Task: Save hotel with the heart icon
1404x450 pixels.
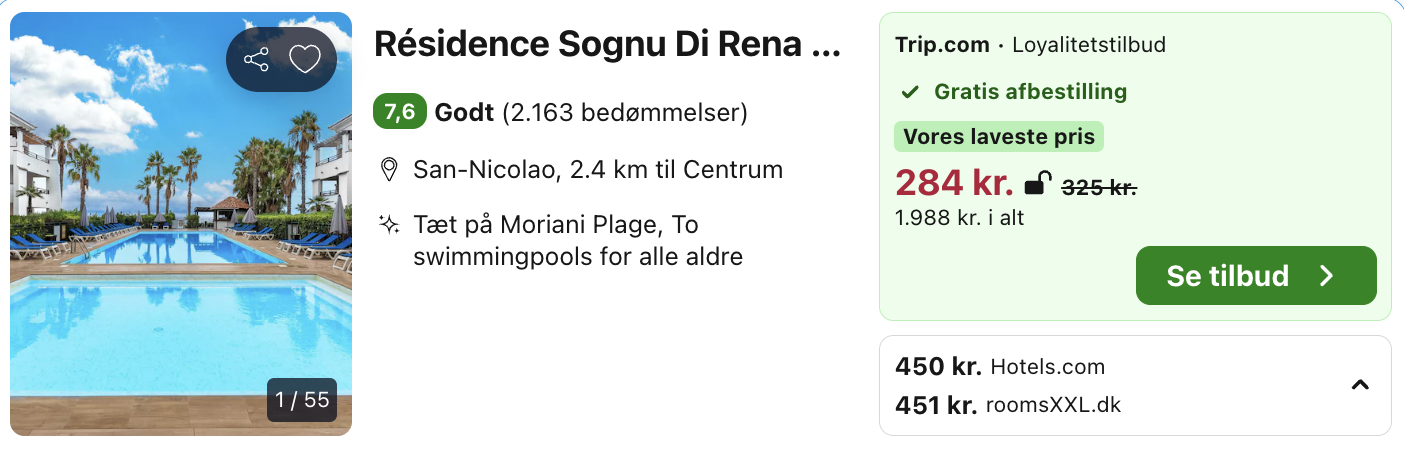Action: pos(305,60)
